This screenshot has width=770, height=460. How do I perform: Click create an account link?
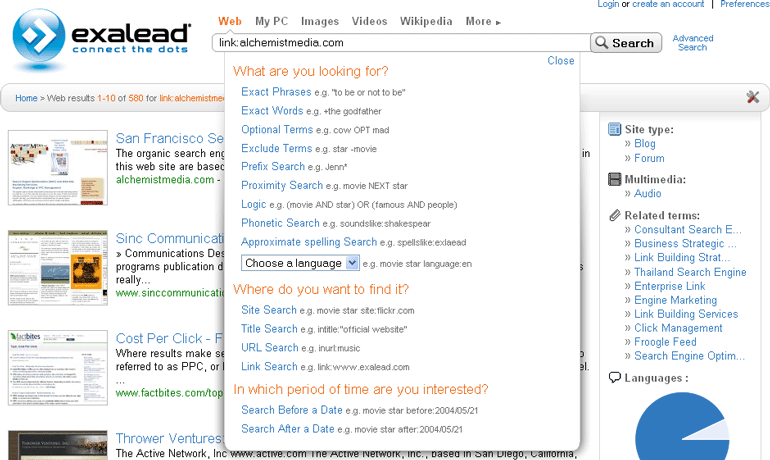click(668, 4)
